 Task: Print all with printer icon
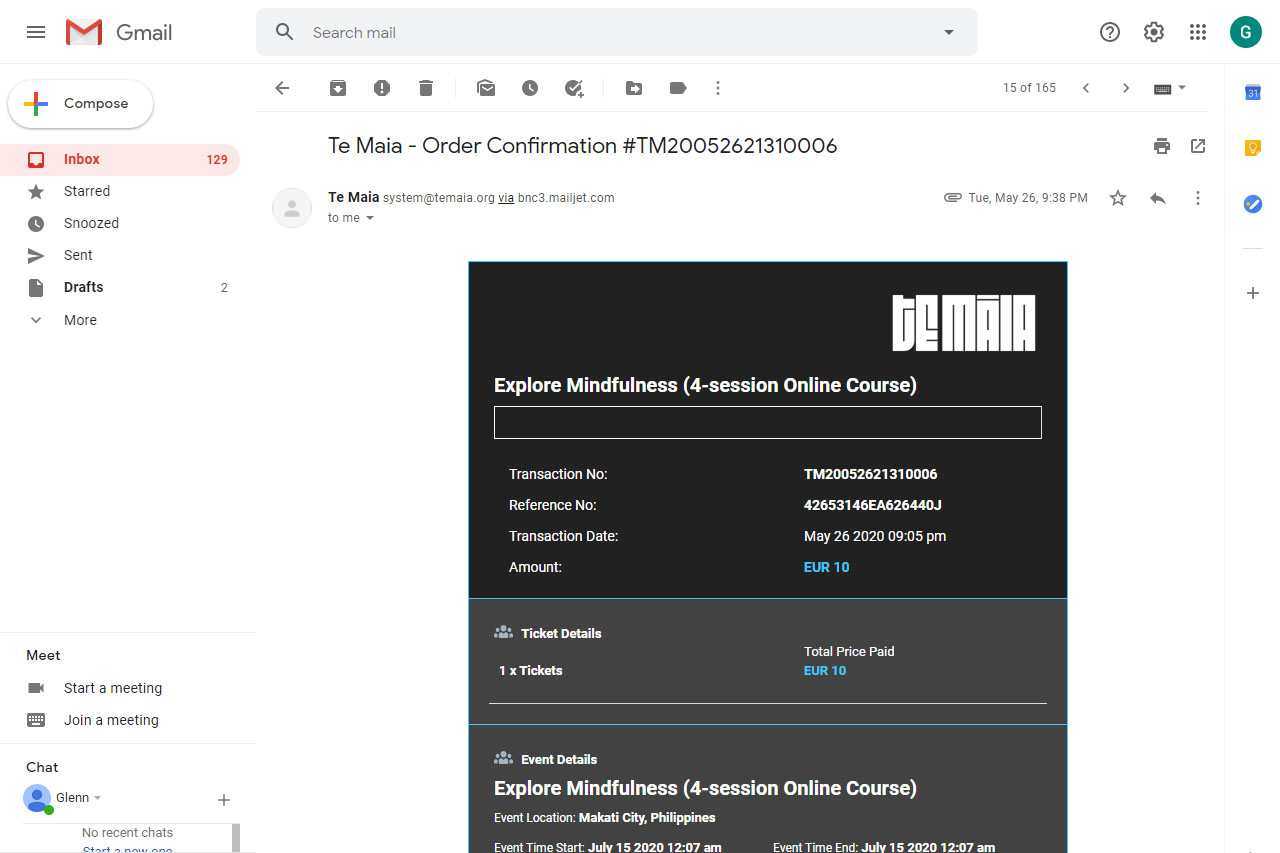tap(1162, 146)
